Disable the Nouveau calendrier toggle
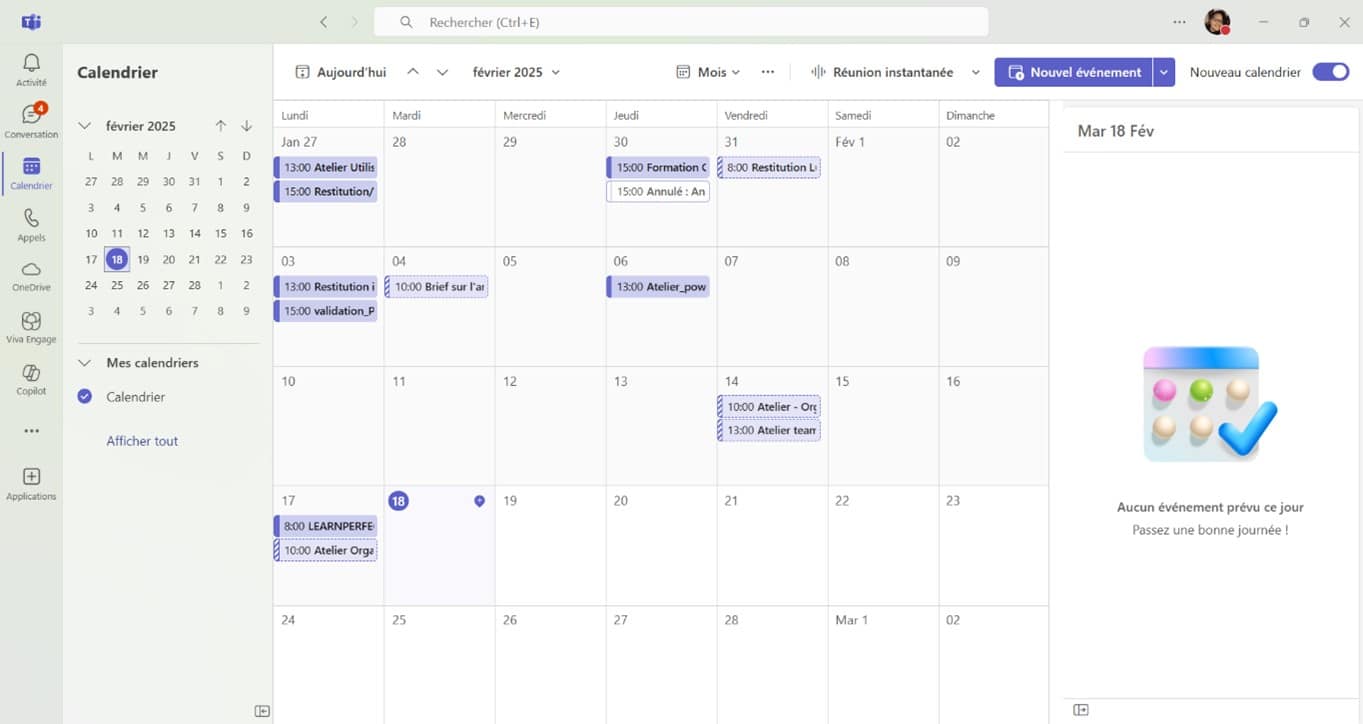This screenshot has height=724, width=1363. click(x=1330, y=72)
